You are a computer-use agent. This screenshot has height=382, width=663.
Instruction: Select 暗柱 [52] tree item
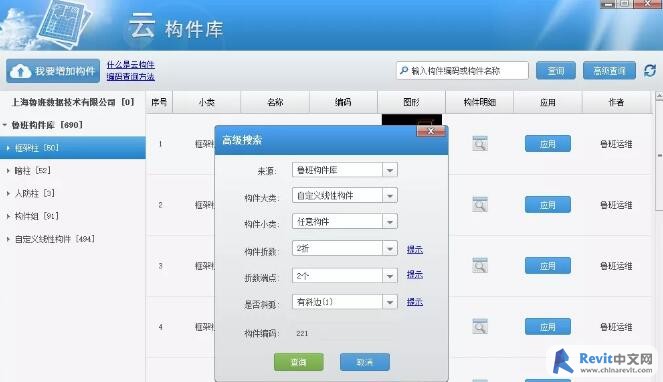(32, 170)
